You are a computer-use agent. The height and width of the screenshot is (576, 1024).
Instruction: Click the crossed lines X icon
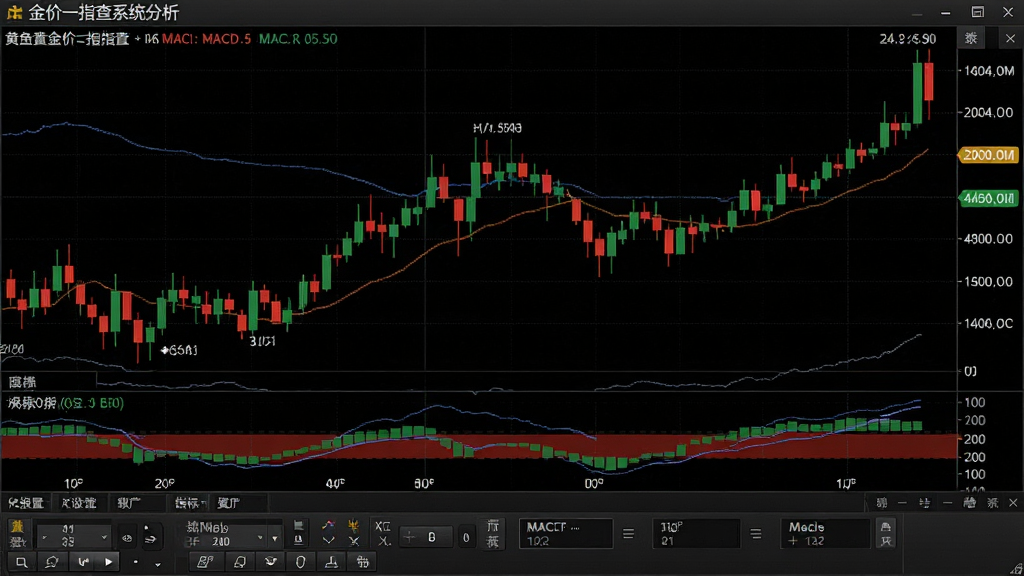point(353,541)
